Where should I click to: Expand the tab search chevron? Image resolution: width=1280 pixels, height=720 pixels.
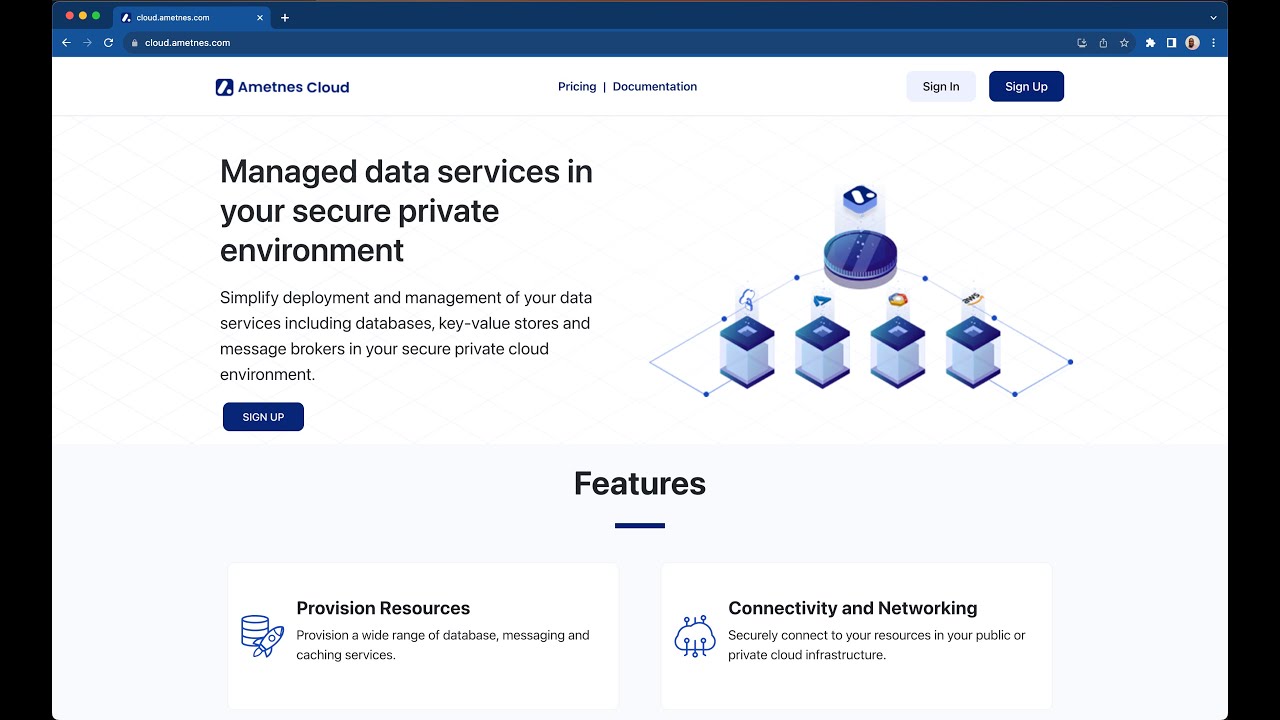point(1213,17)
